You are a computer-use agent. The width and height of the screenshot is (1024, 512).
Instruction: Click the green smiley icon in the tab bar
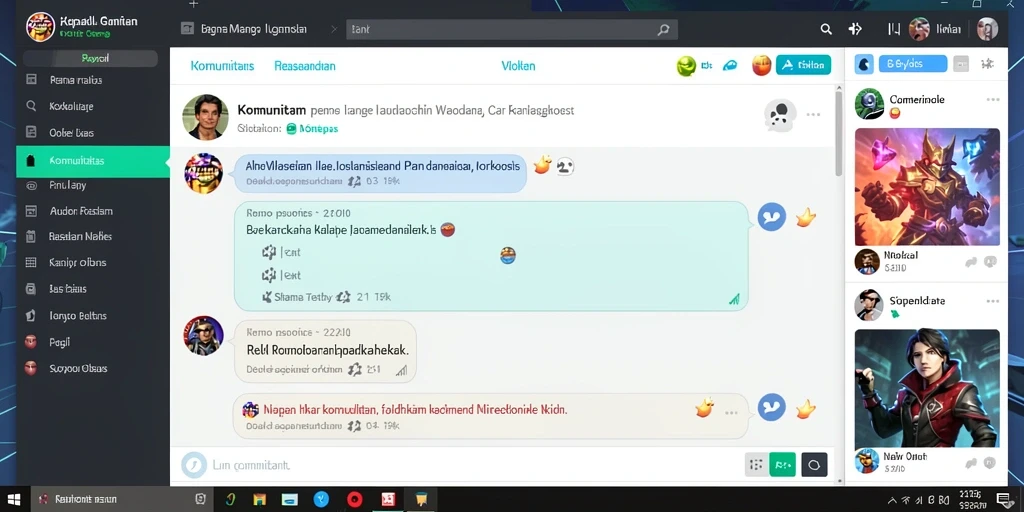tap(686, 65)
